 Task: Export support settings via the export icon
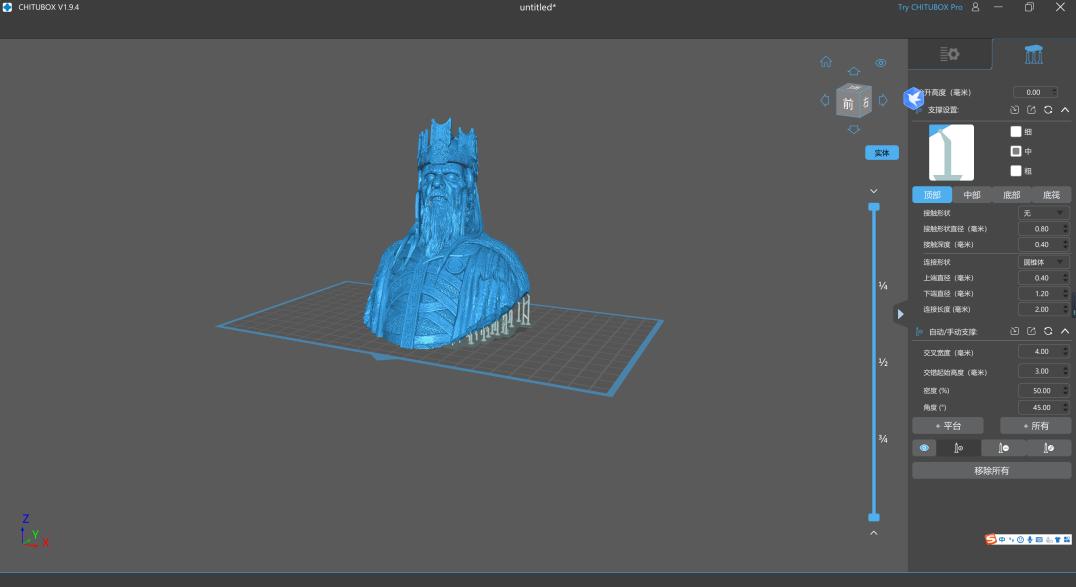tap(1031, 110)
